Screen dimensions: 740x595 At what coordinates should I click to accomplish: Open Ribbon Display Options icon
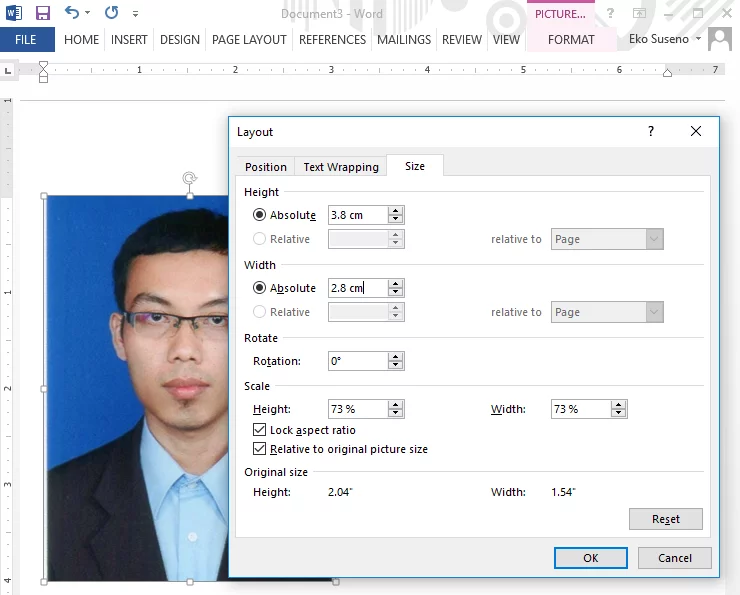[639, 13]
